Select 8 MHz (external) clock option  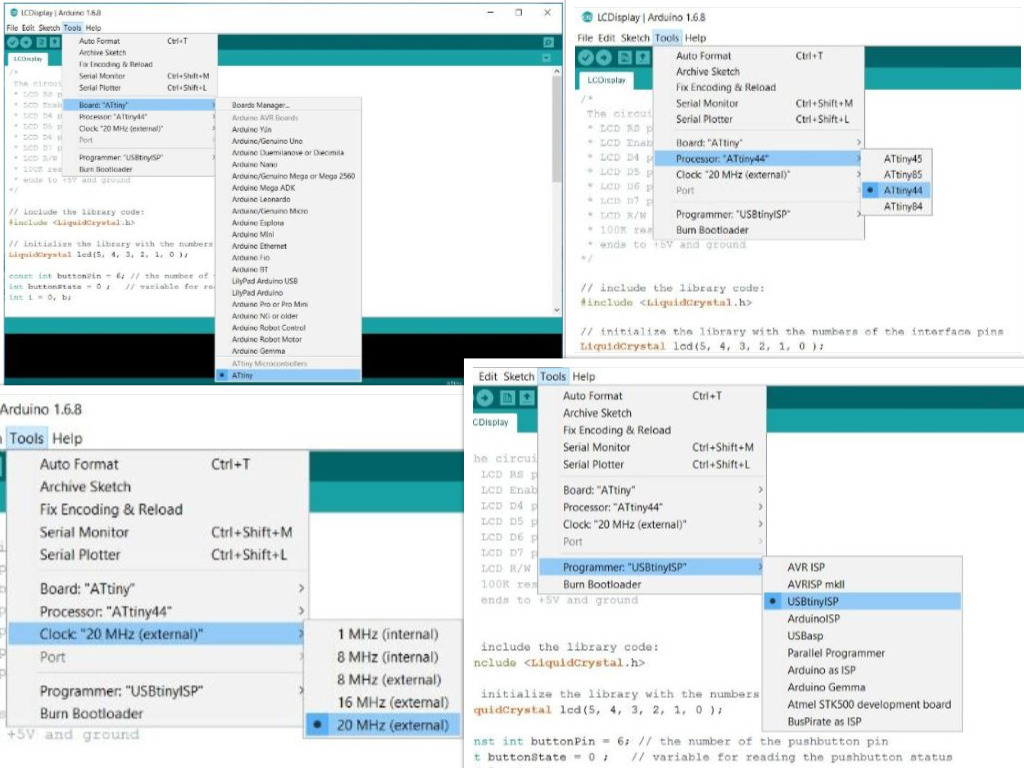[384, 680]
